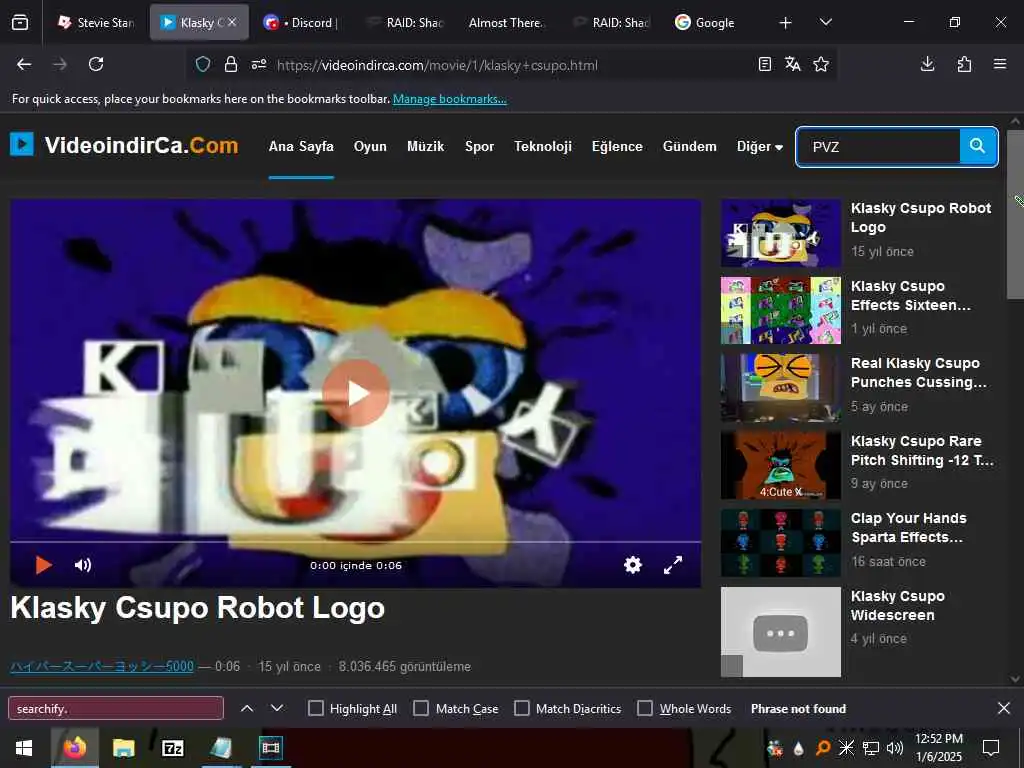The height and width of the screenshot is (768, 1024).
Task: Click the large play button on video
Action: pyautogui.click(x=356, y=392)
